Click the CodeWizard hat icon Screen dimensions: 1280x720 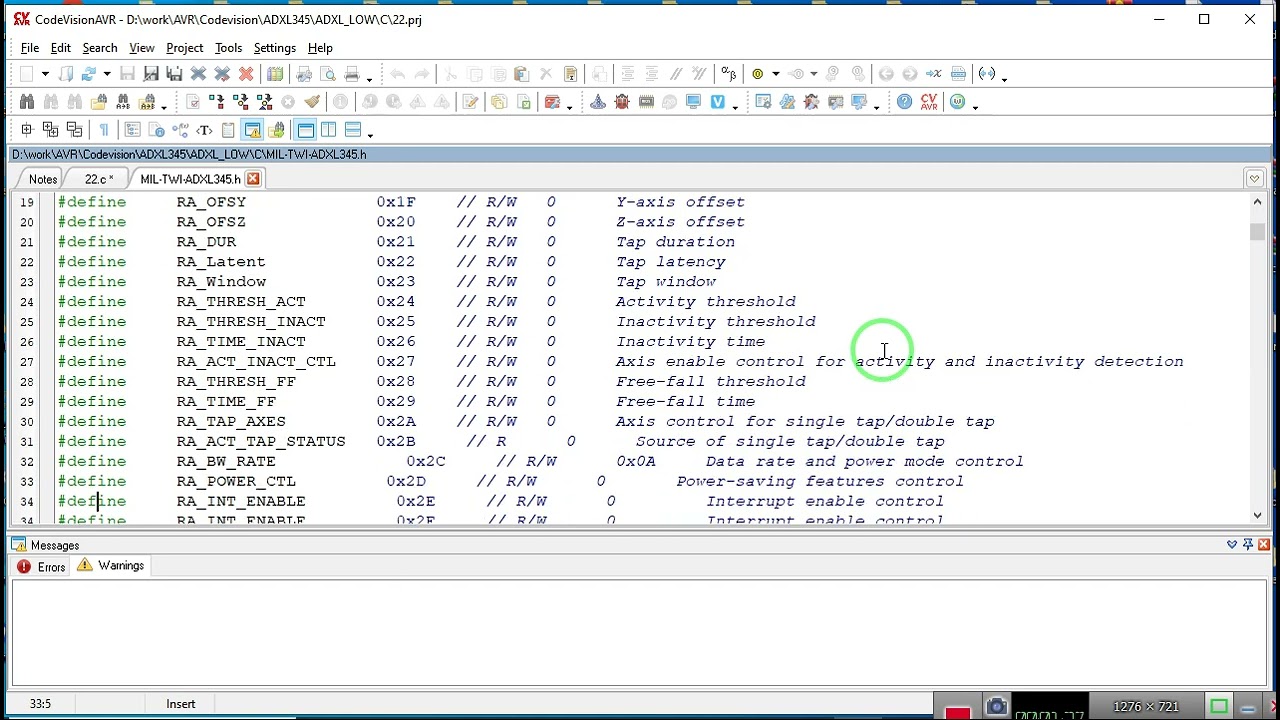pyautogui.click(x=598, y=102)
